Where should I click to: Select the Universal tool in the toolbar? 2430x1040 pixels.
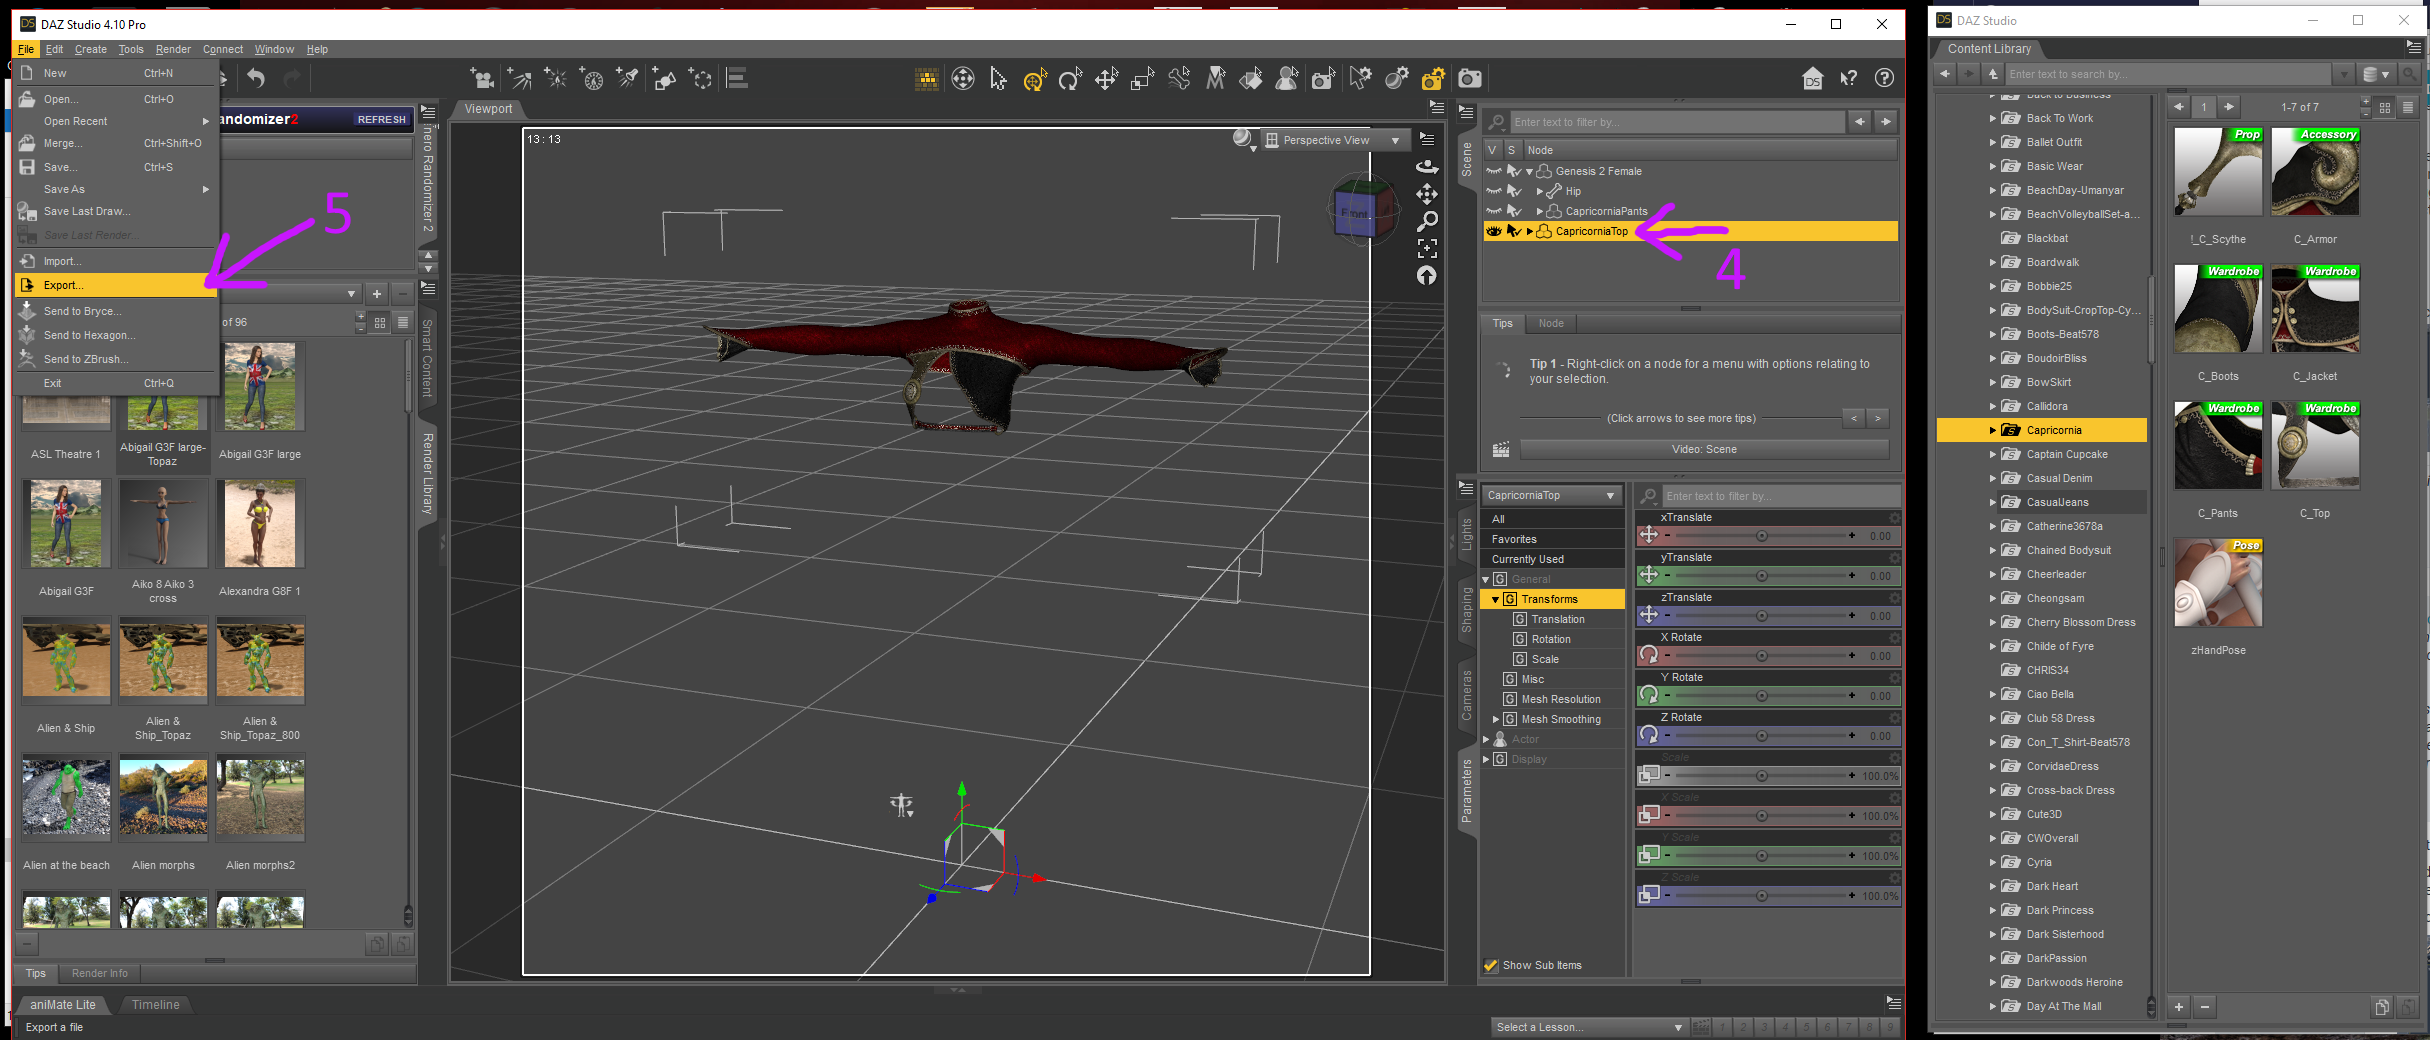[1034, 79]
